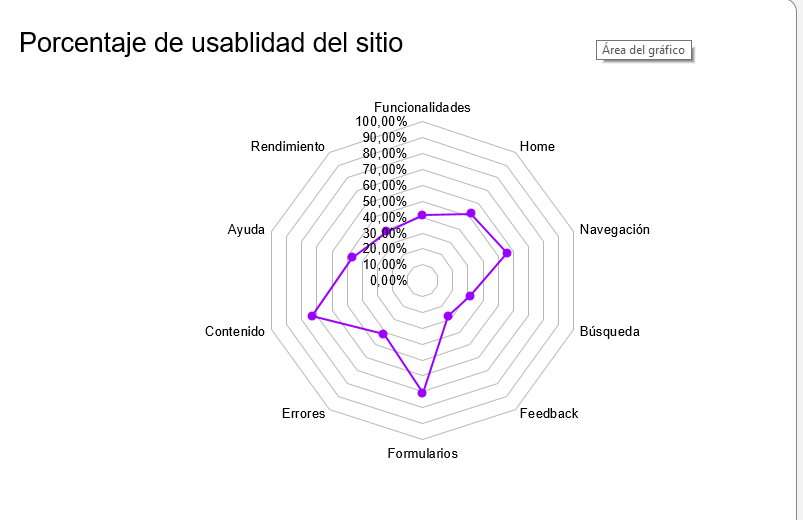Select the Home data point marker
Viewport: 803px width, 520px height.
click(x=471, y=213)
